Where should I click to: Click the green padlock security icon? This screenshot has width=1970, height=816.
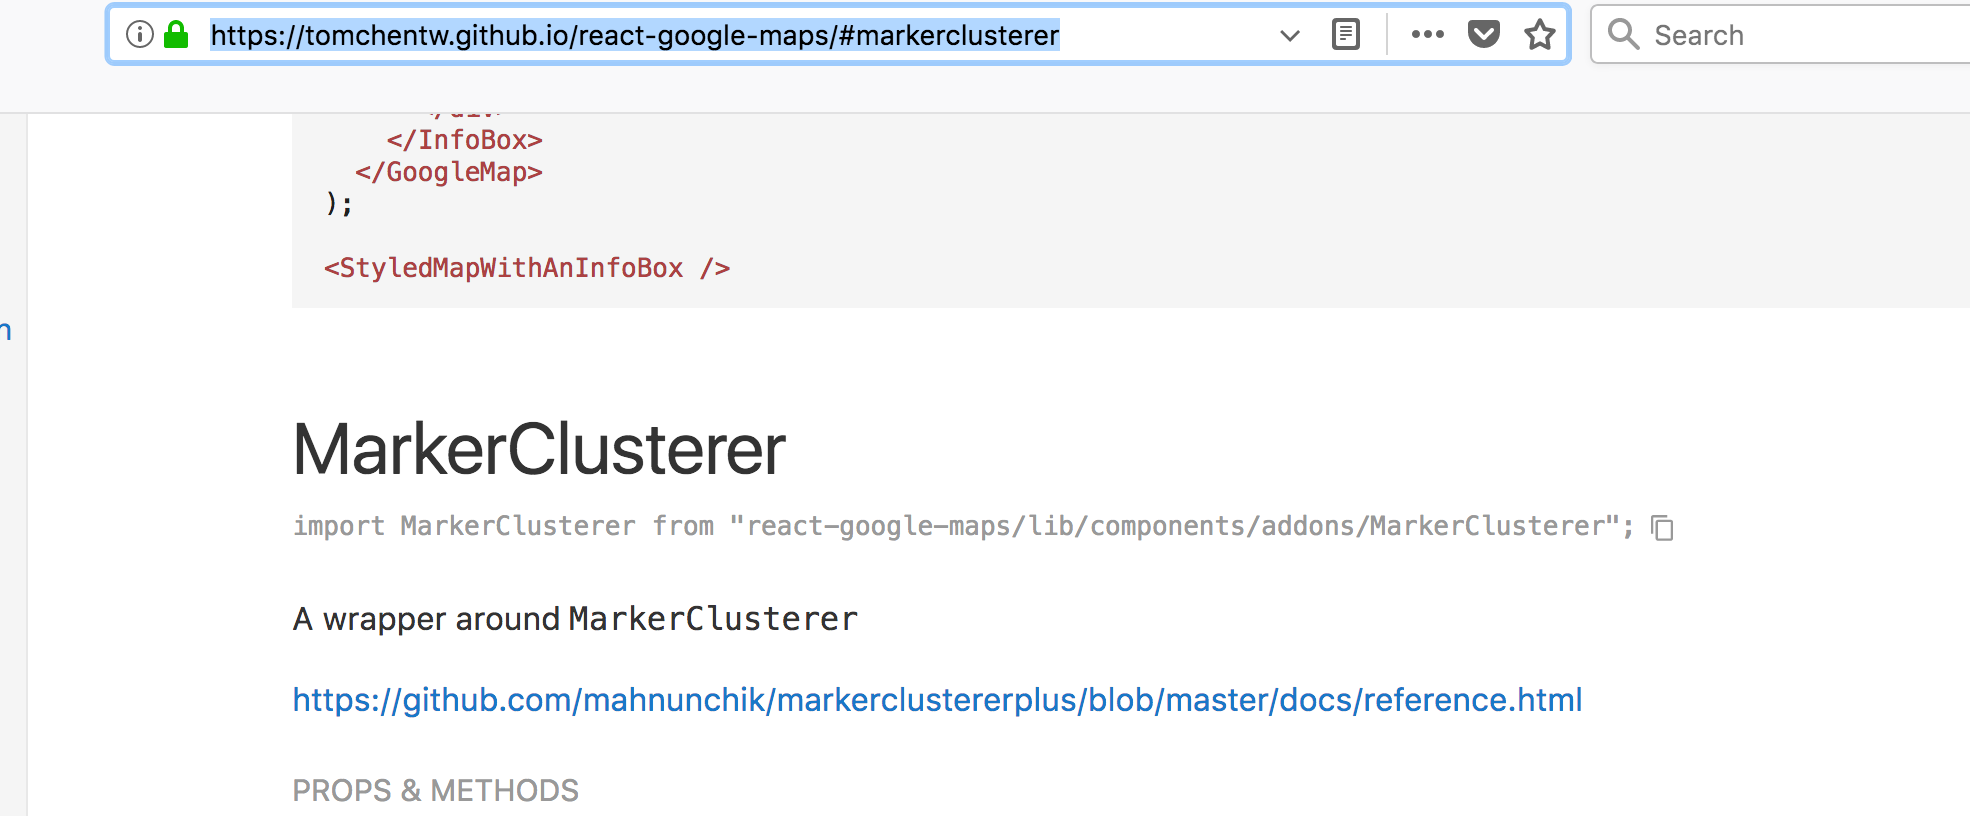175,33
